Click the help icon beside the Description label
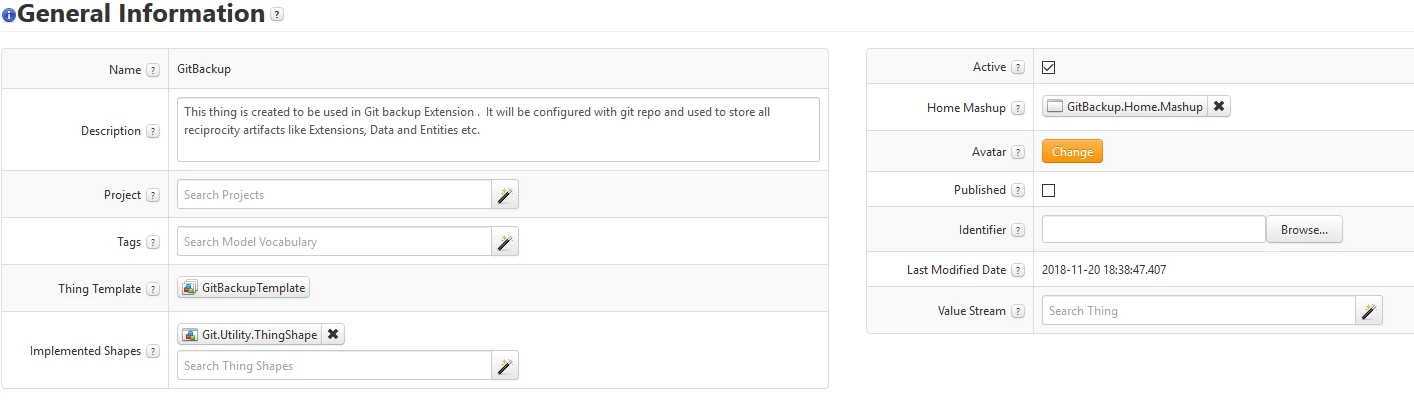Screen dimensions: 1414x402 [153, 131]
